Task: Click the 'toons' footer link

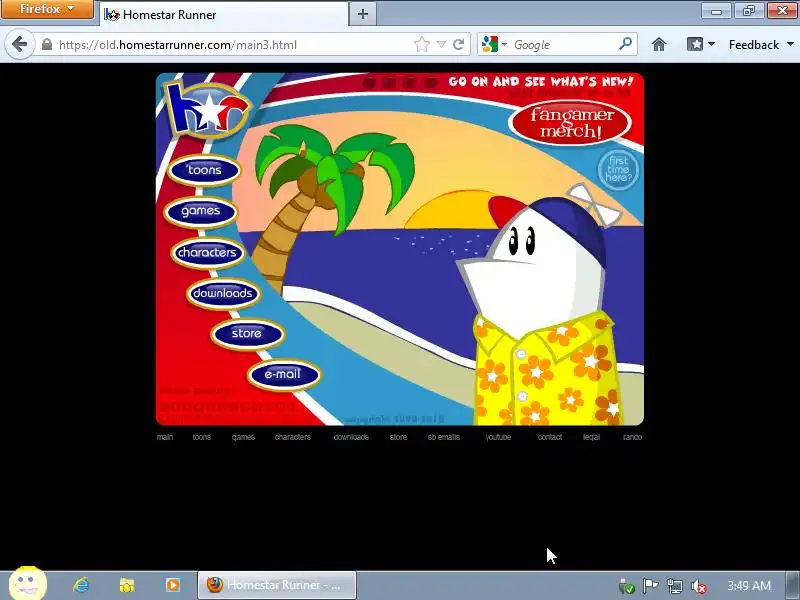Action: (202, 437)
